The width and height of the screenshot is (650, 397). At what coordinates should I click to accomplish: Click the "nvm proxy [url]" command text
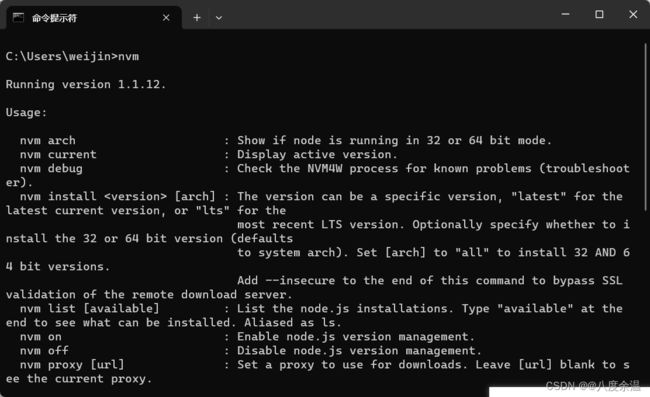(x=72, y=365)
